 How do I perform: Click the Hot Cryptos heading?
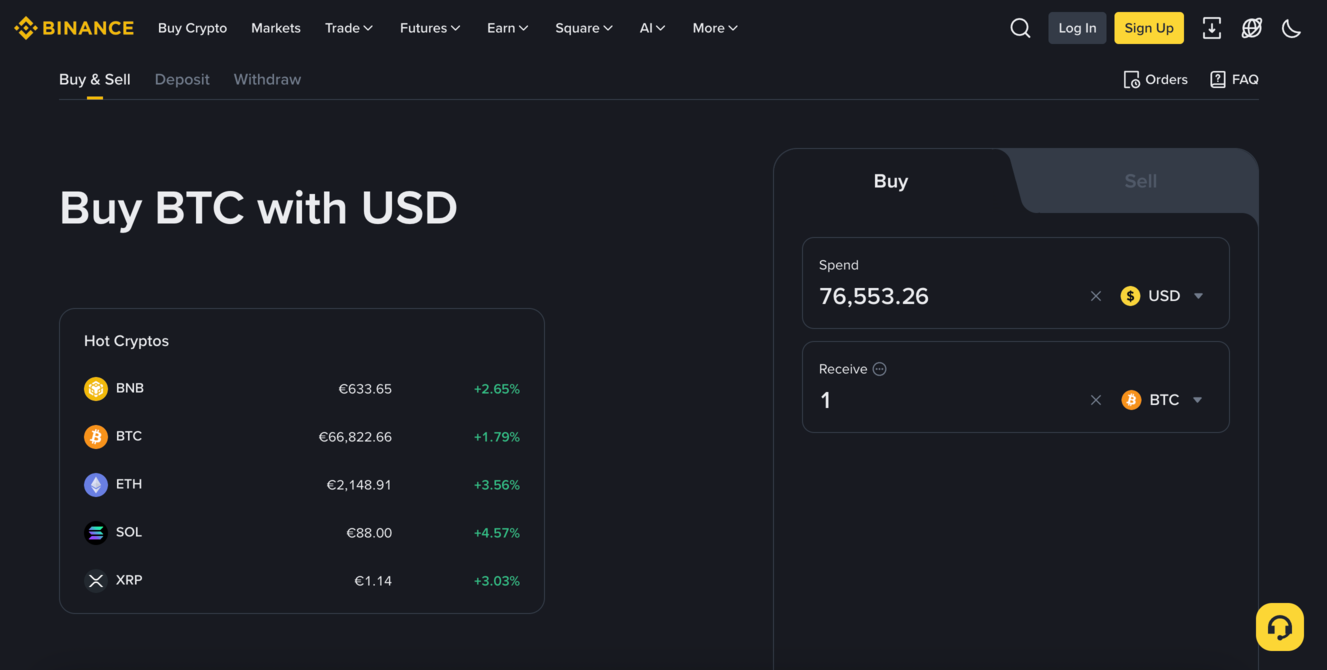pyautogui.click(x=126, y=341)
